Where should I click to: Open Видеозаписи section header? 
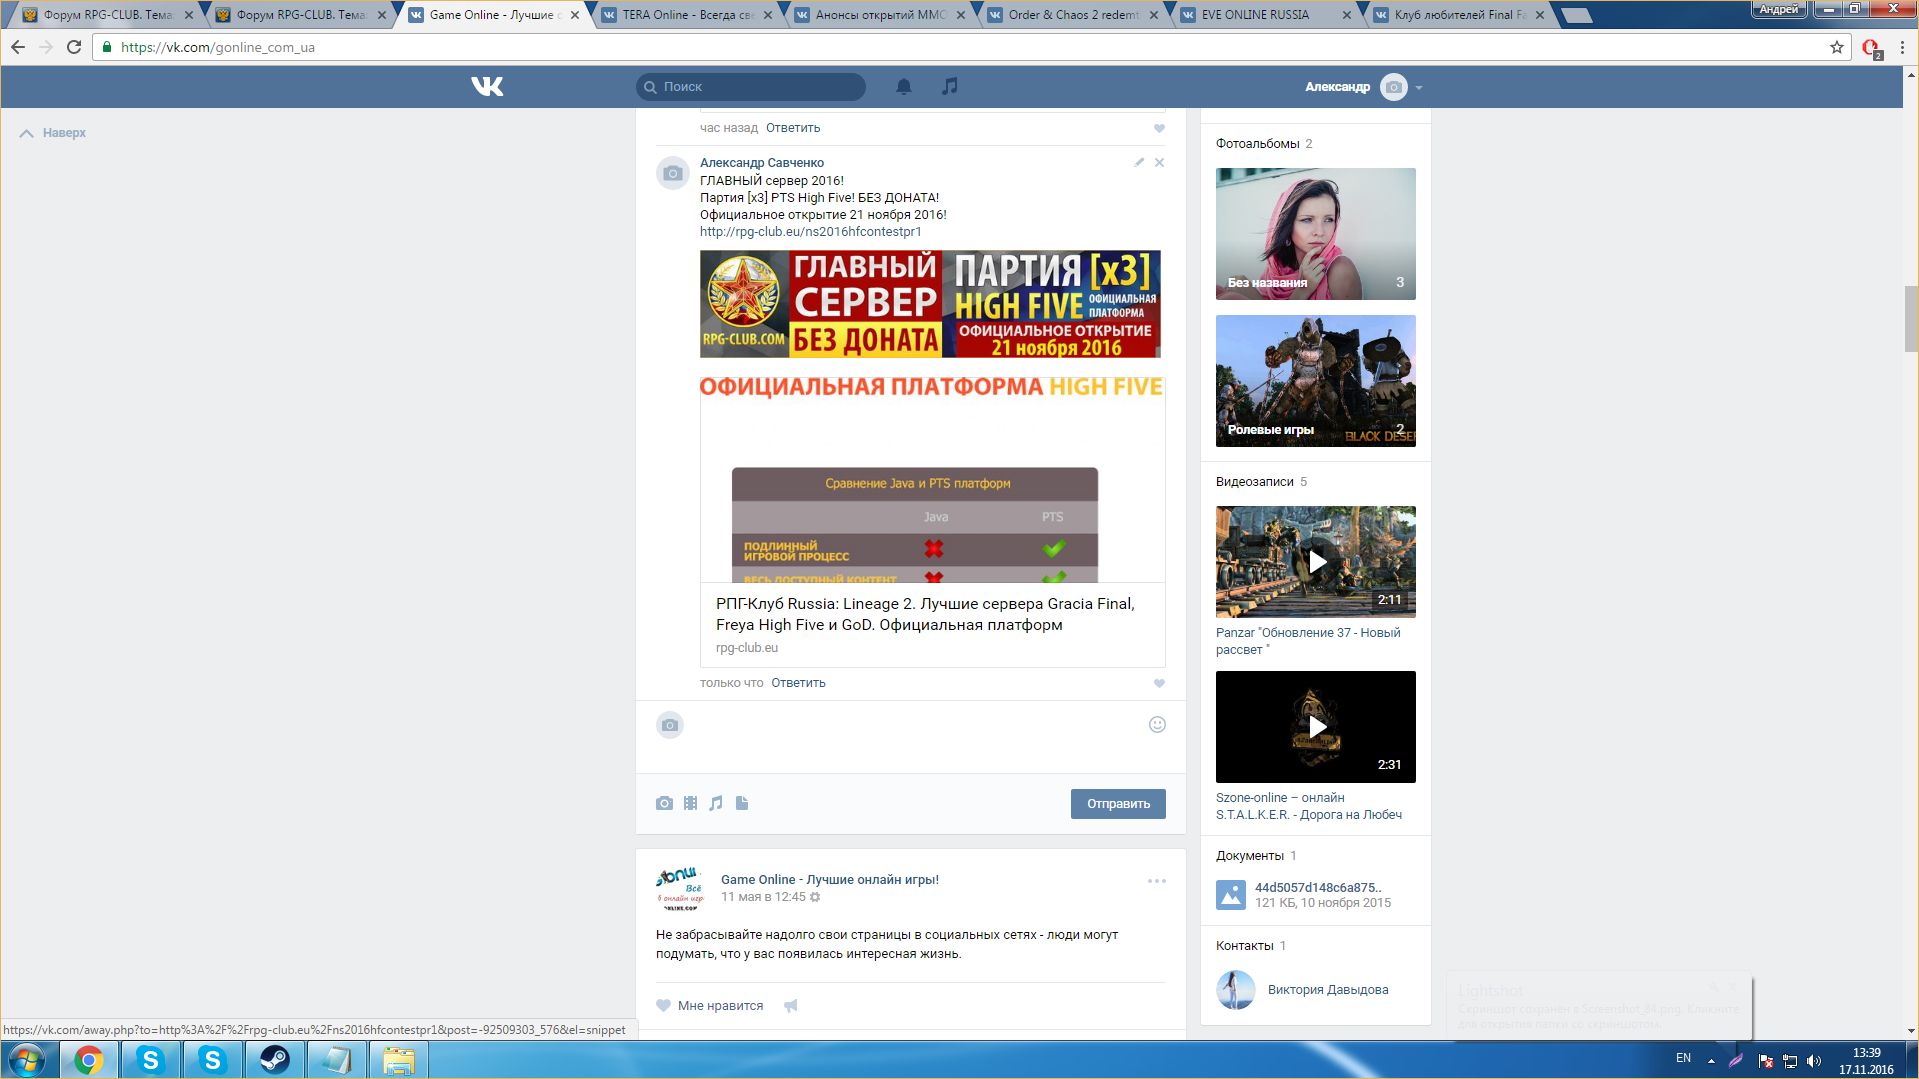pyautogui.click(x=1255, y=482)
